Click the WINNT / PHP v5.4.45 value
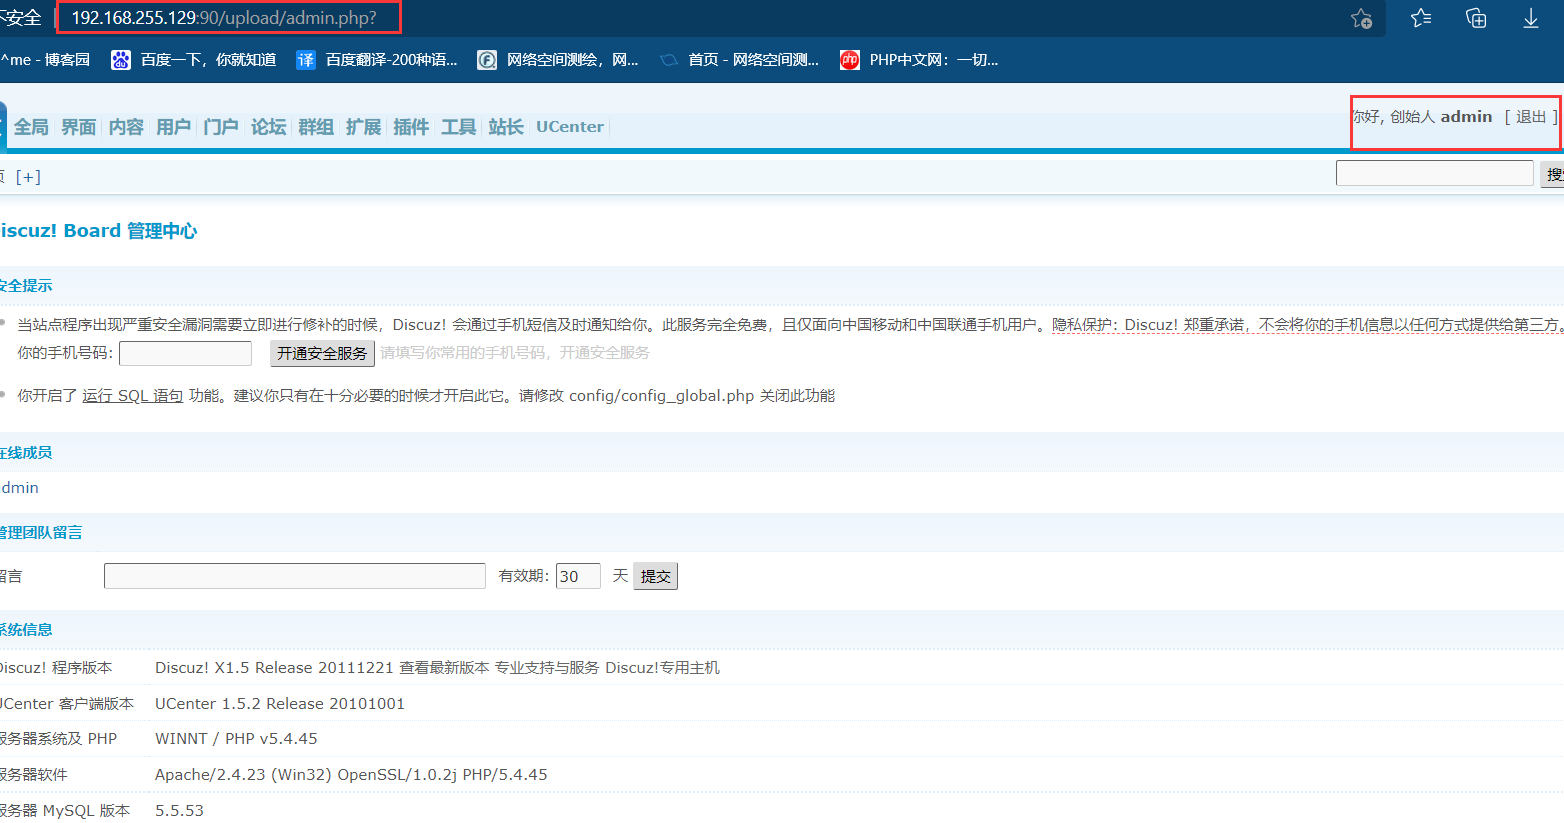 (236, 739)
